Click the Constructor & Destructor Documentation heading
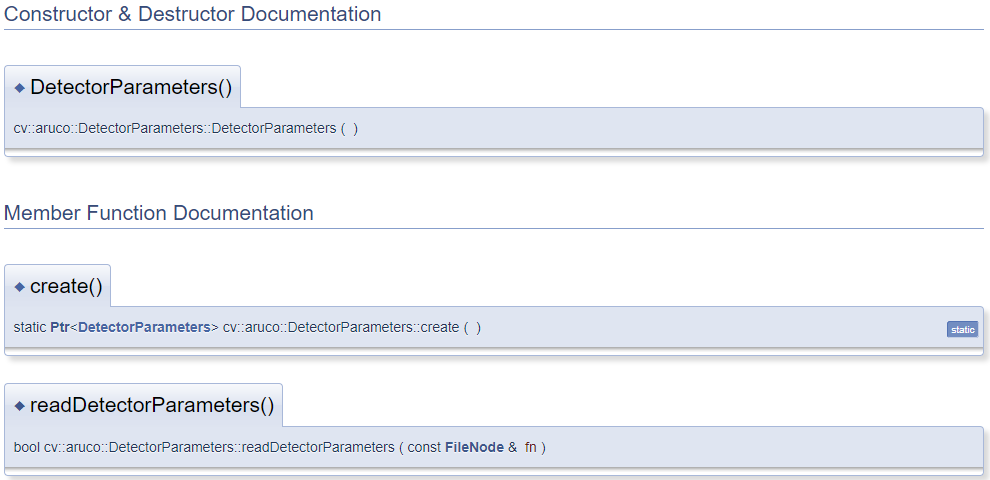Viewport: 990px width, 480px height. 193,15
